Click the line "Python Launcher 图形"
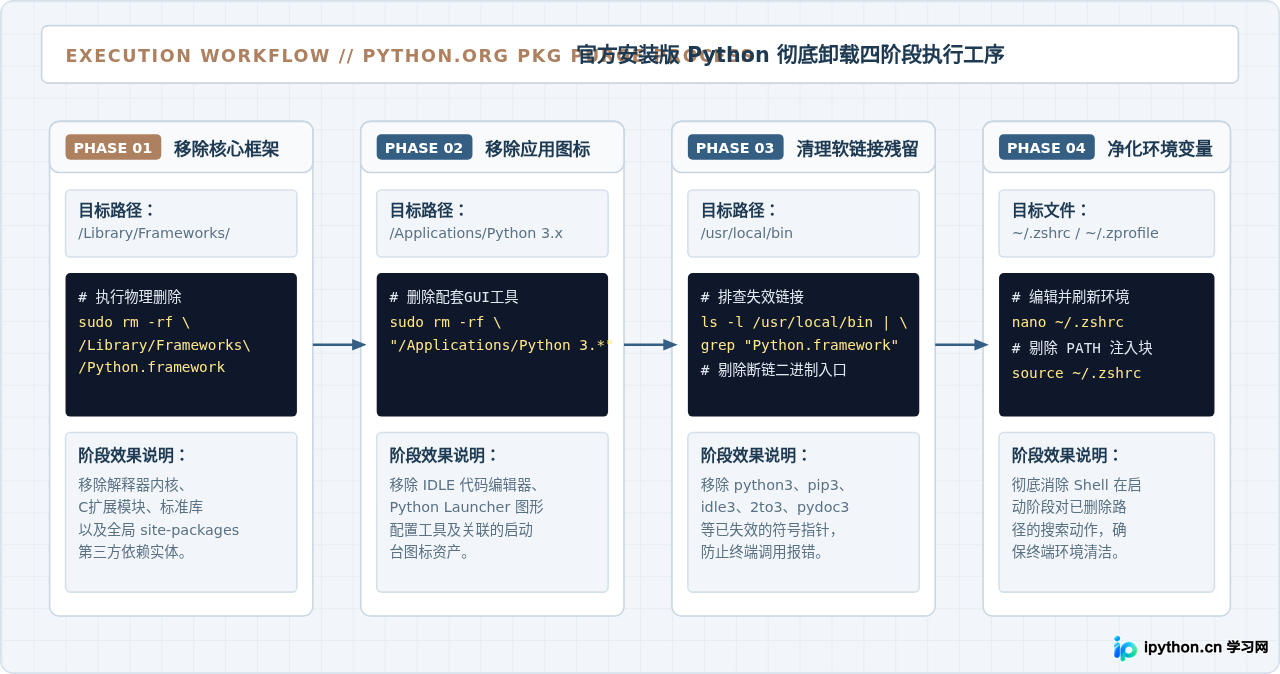Viewport: 1280px width, 674px height. pos(466,507)
